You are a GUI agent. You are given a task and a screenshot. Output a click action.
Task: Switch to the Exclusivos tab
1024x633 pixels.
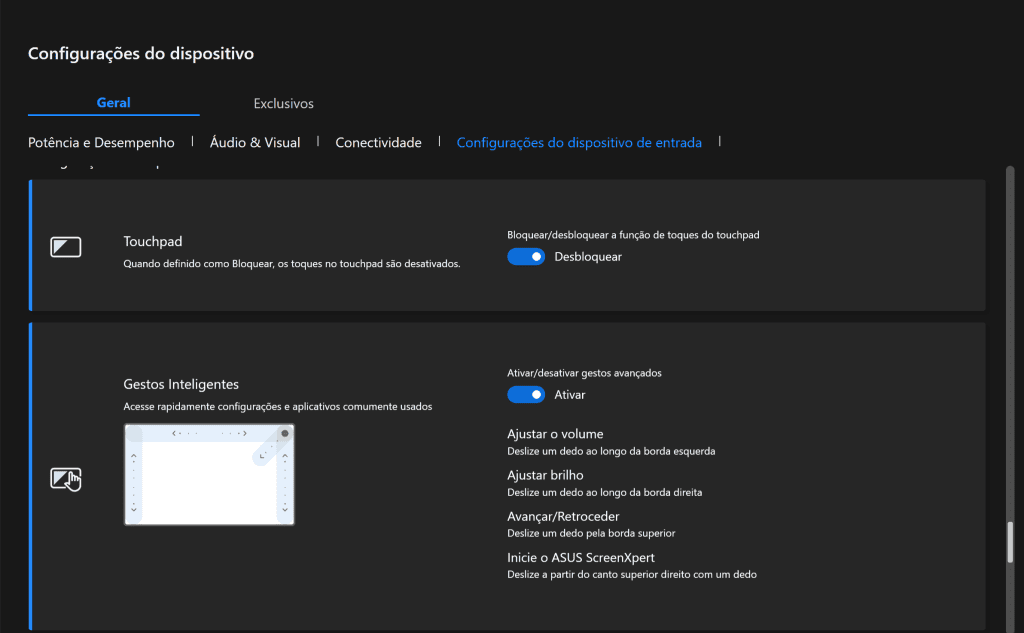pyautogui.click(x=283, y=103)
